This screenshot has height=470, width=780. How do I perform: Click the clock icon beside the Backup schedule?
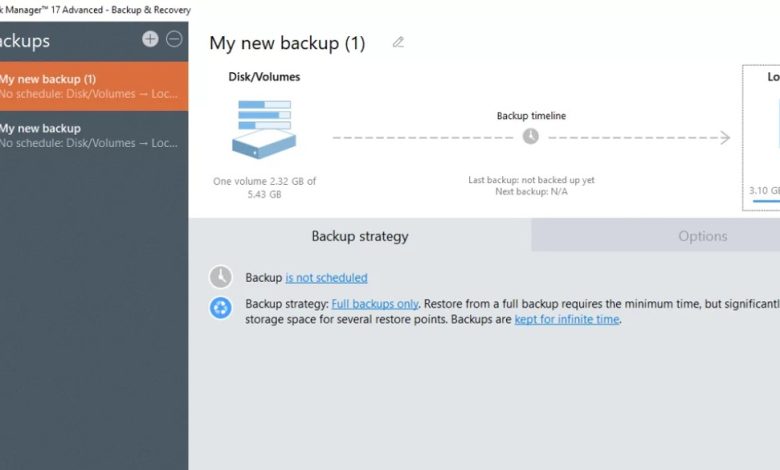(x=220, y=278)
